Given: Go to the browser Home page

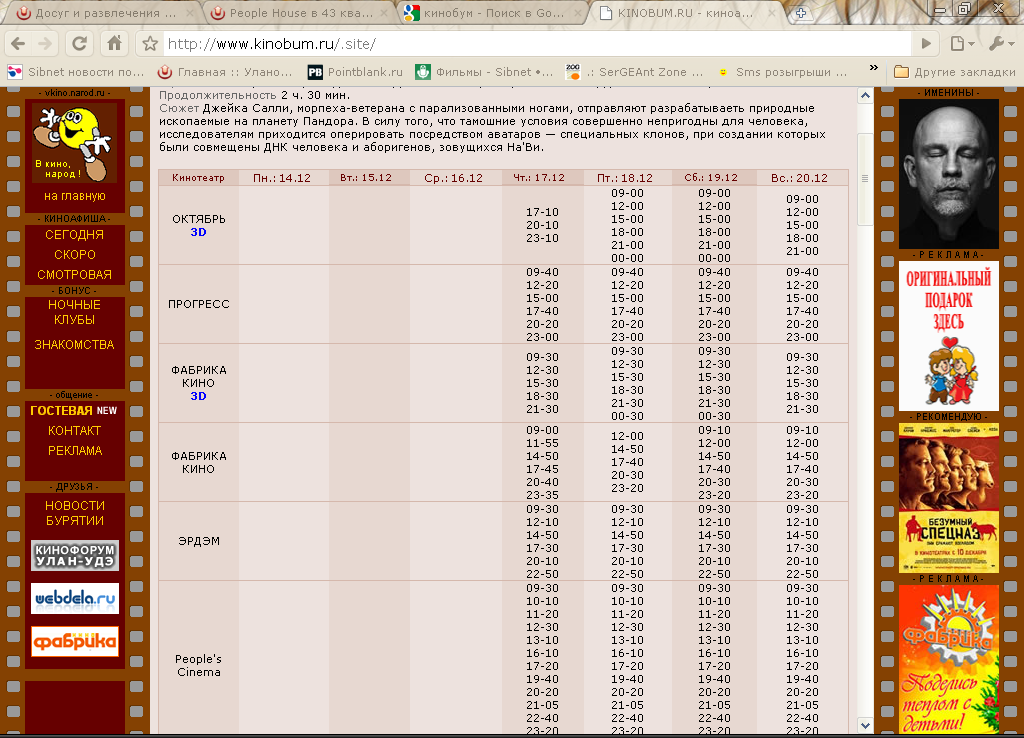Looking at the screenshot, I should (115, 44).
